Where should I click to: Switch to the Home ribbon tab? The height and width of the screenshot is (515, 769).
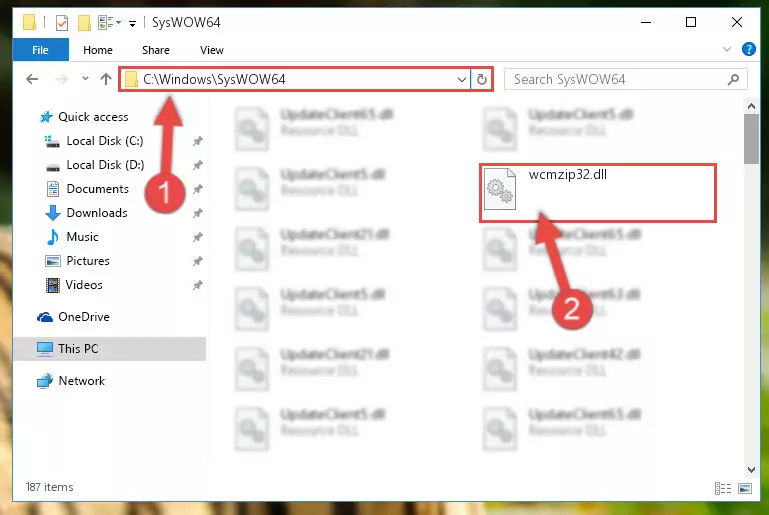point(98,50)
